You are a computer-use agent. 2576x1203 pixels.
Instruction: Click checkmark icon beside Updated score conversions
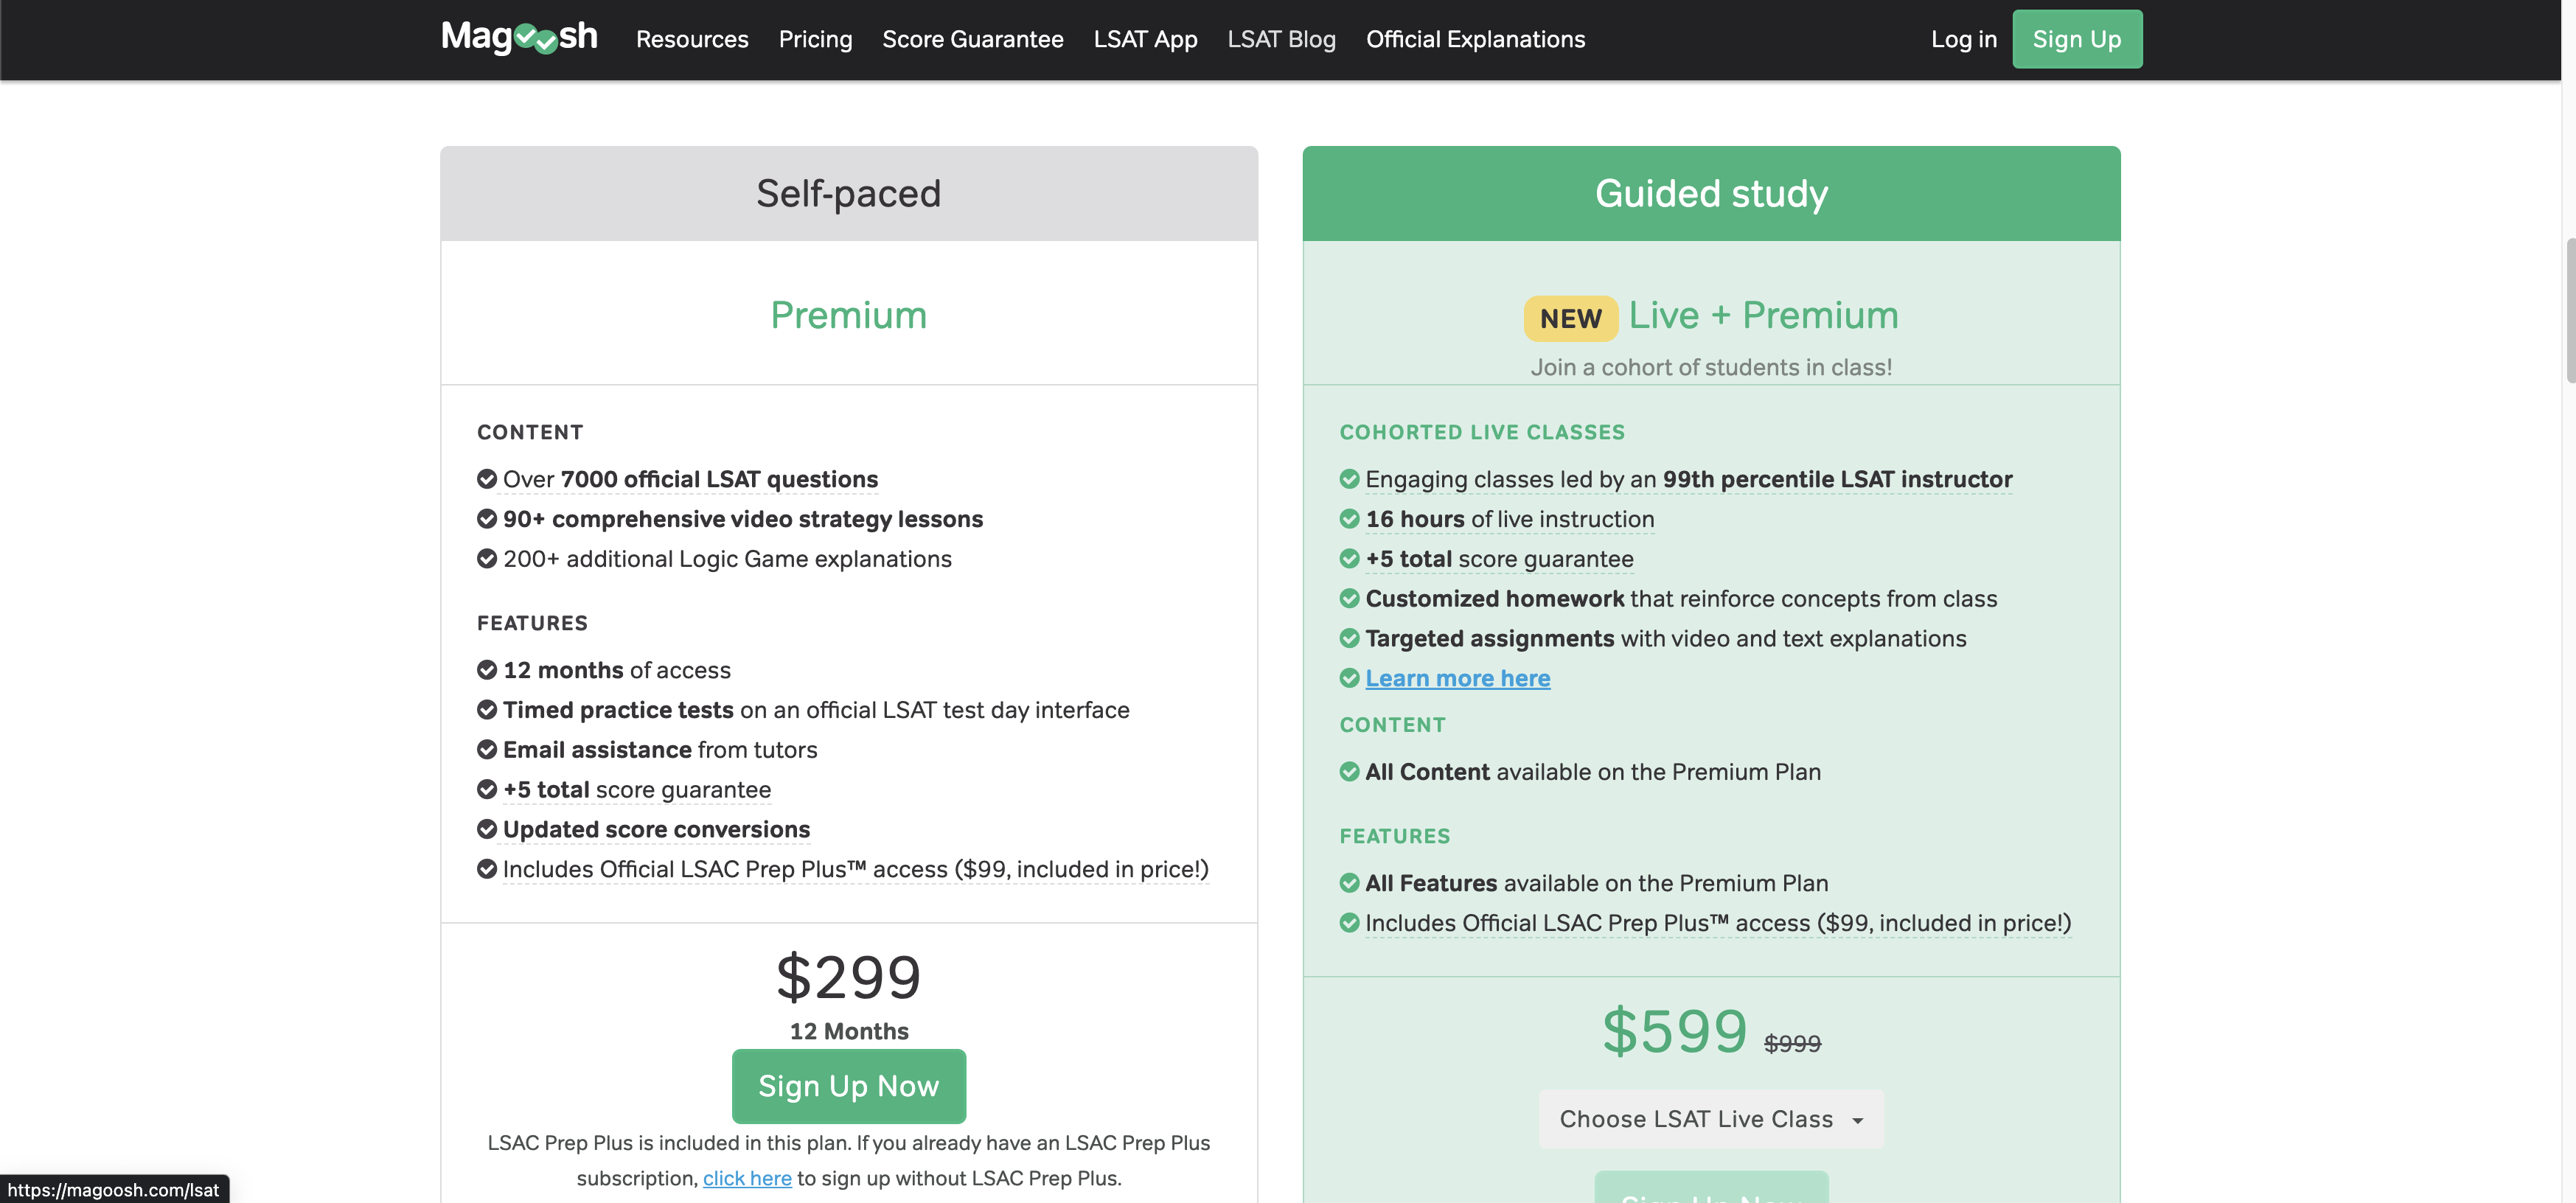pos(487,829)
